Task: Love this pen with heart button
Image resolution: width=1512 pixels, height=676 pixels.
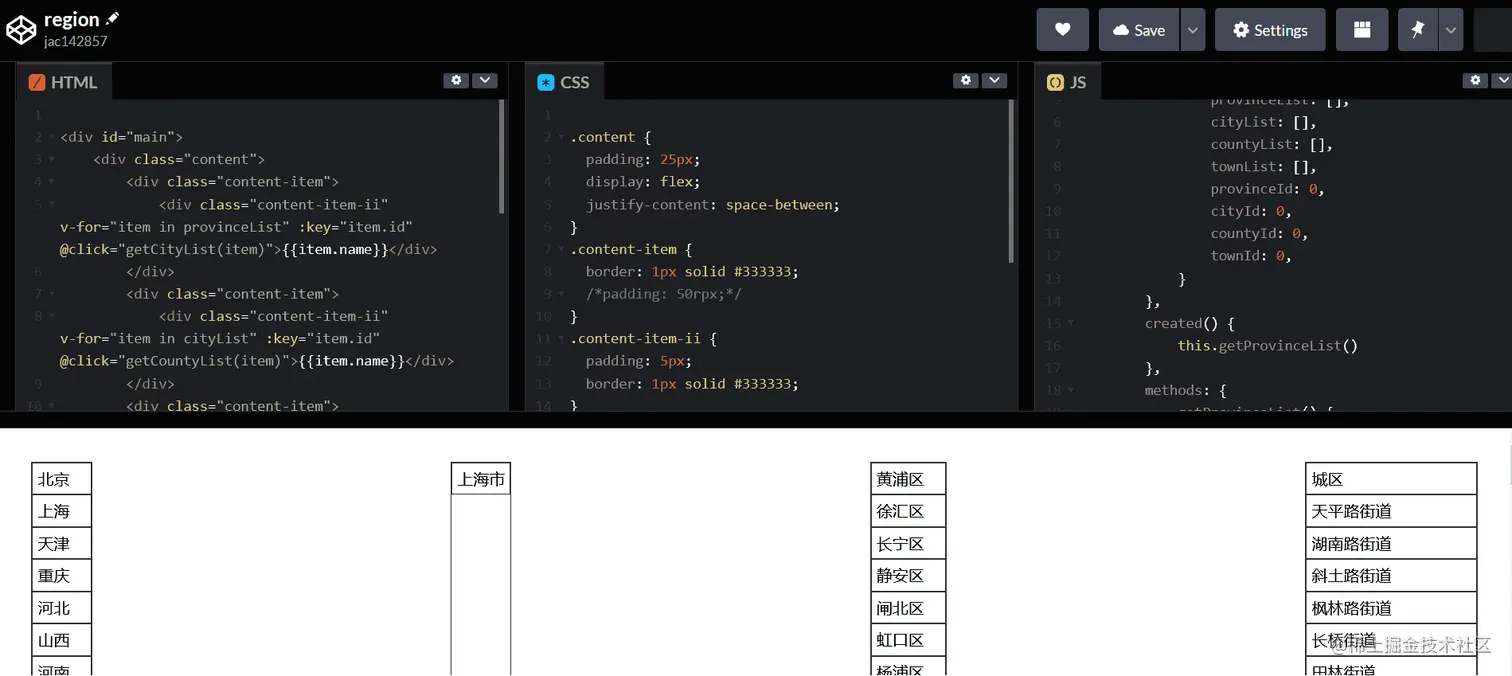Action: coord(1062,30)
